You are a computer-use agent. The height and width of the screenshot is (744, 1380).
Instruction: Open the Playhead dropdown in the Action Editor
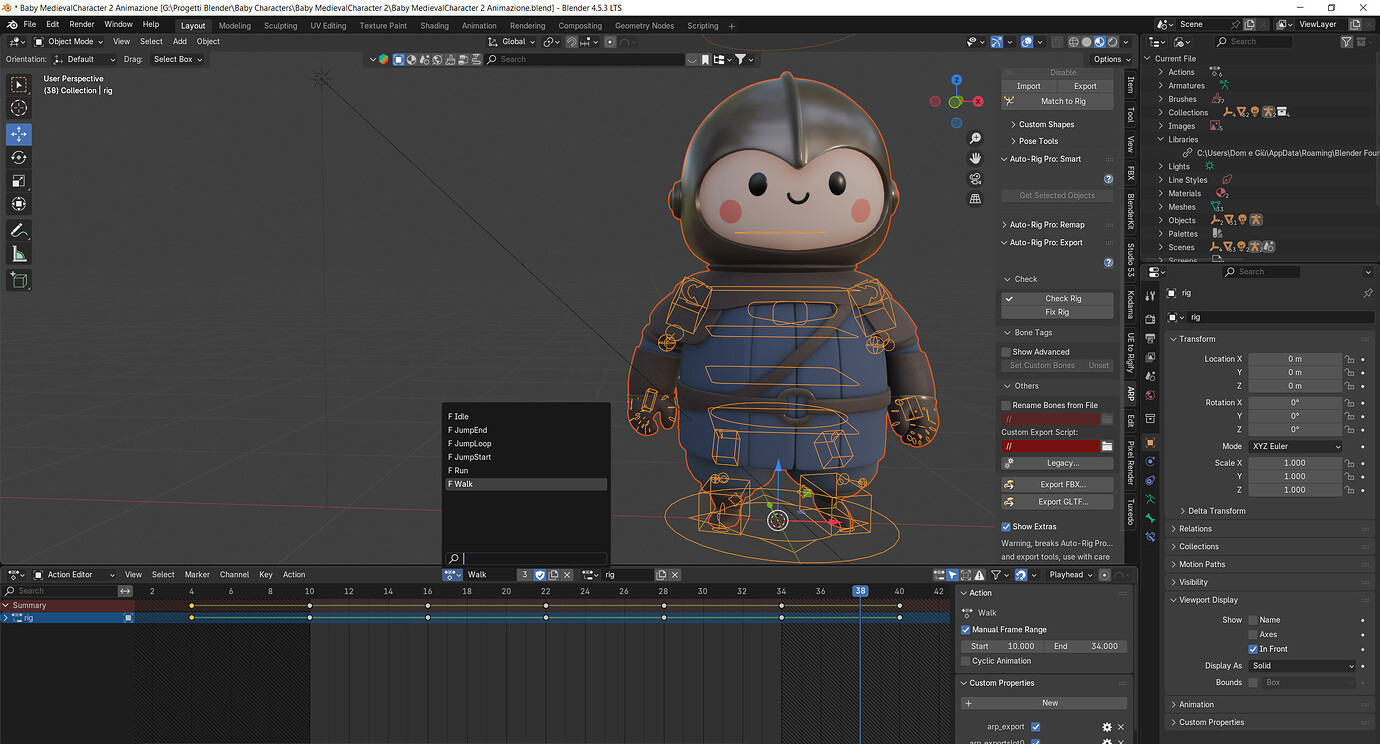[1069, 575]
